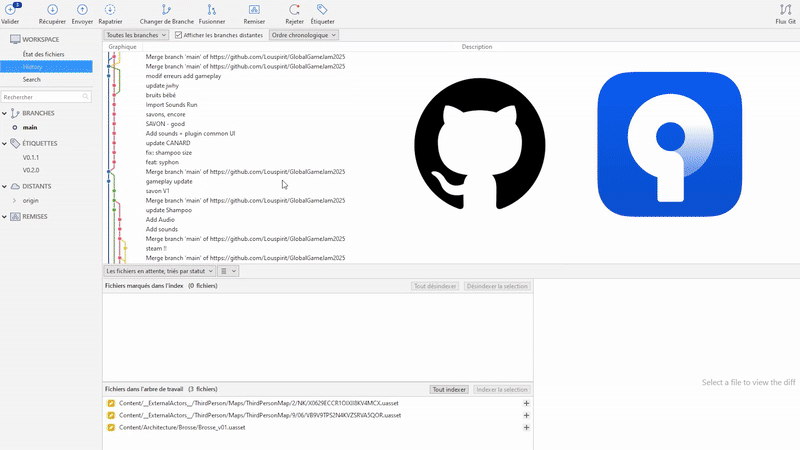Click the Fusionner merge icon
The height and width of the screenshot is (450, 800).
point(212,9)
